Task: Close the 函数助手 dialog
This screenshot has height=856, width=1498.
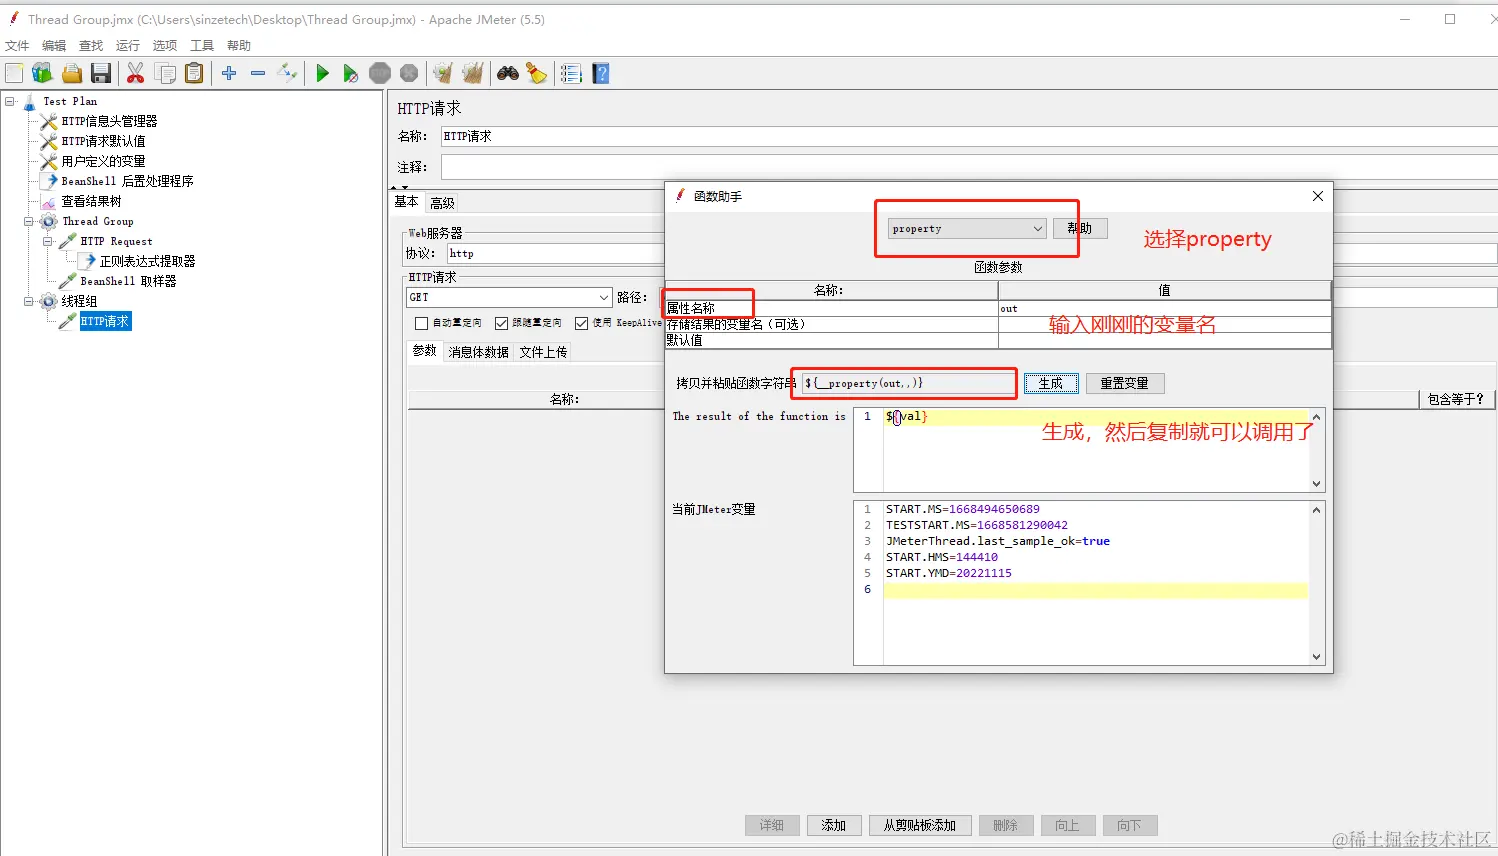Action: (x=1318, y=196)
